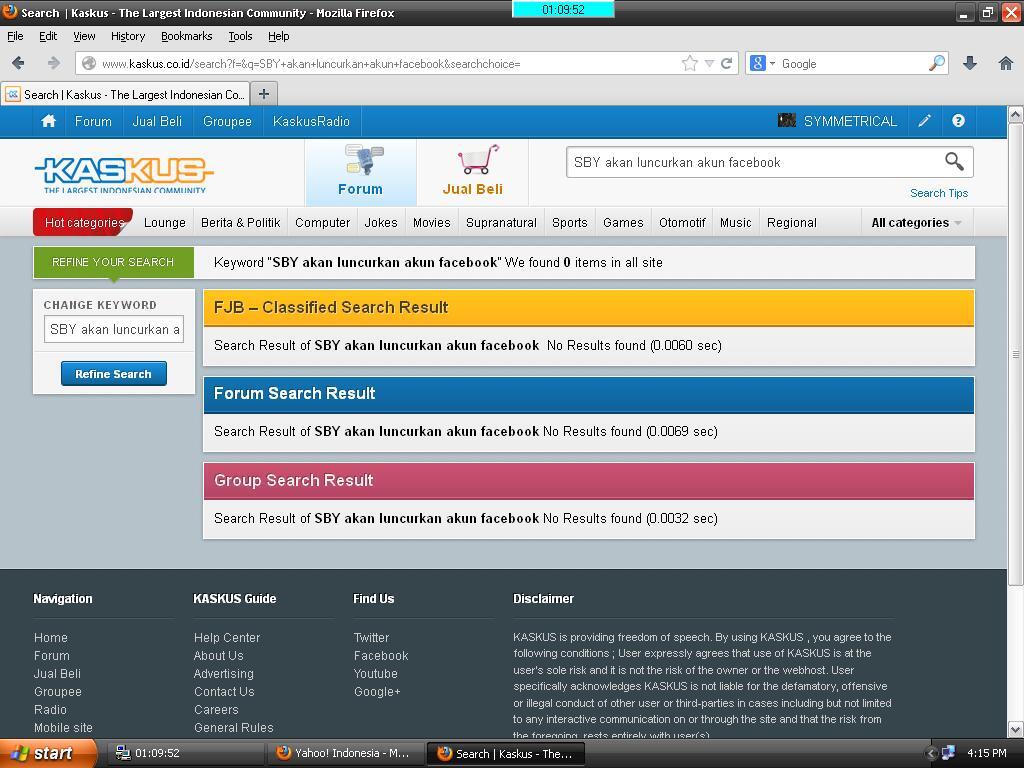The image size is (1024, 768).
Task: Switch to 01:09:52 taskbar item
Action: (x=185, y=753)
